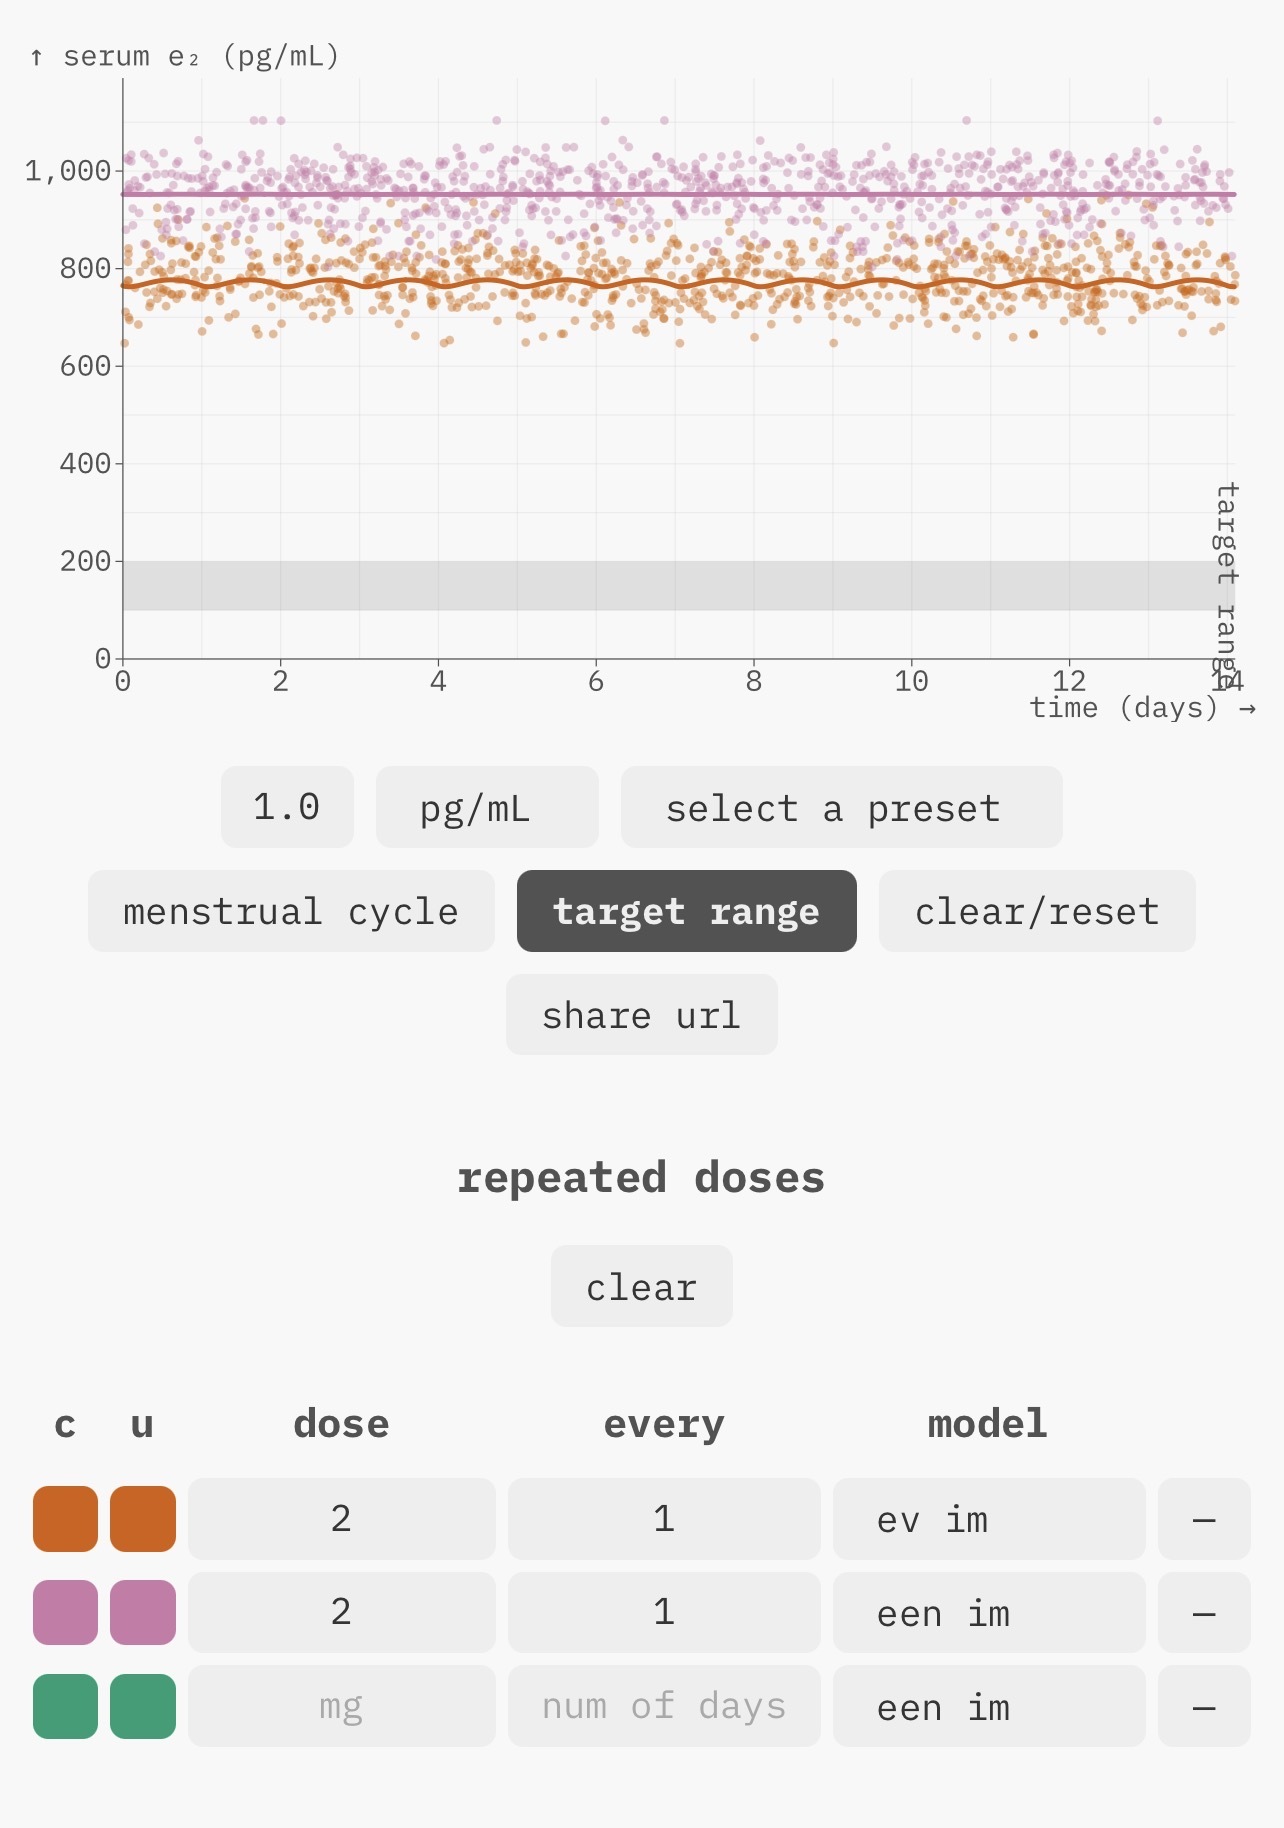1284x1828 pixels.
Task: Remove the ev im dose row
Action: point(1203,1519)
